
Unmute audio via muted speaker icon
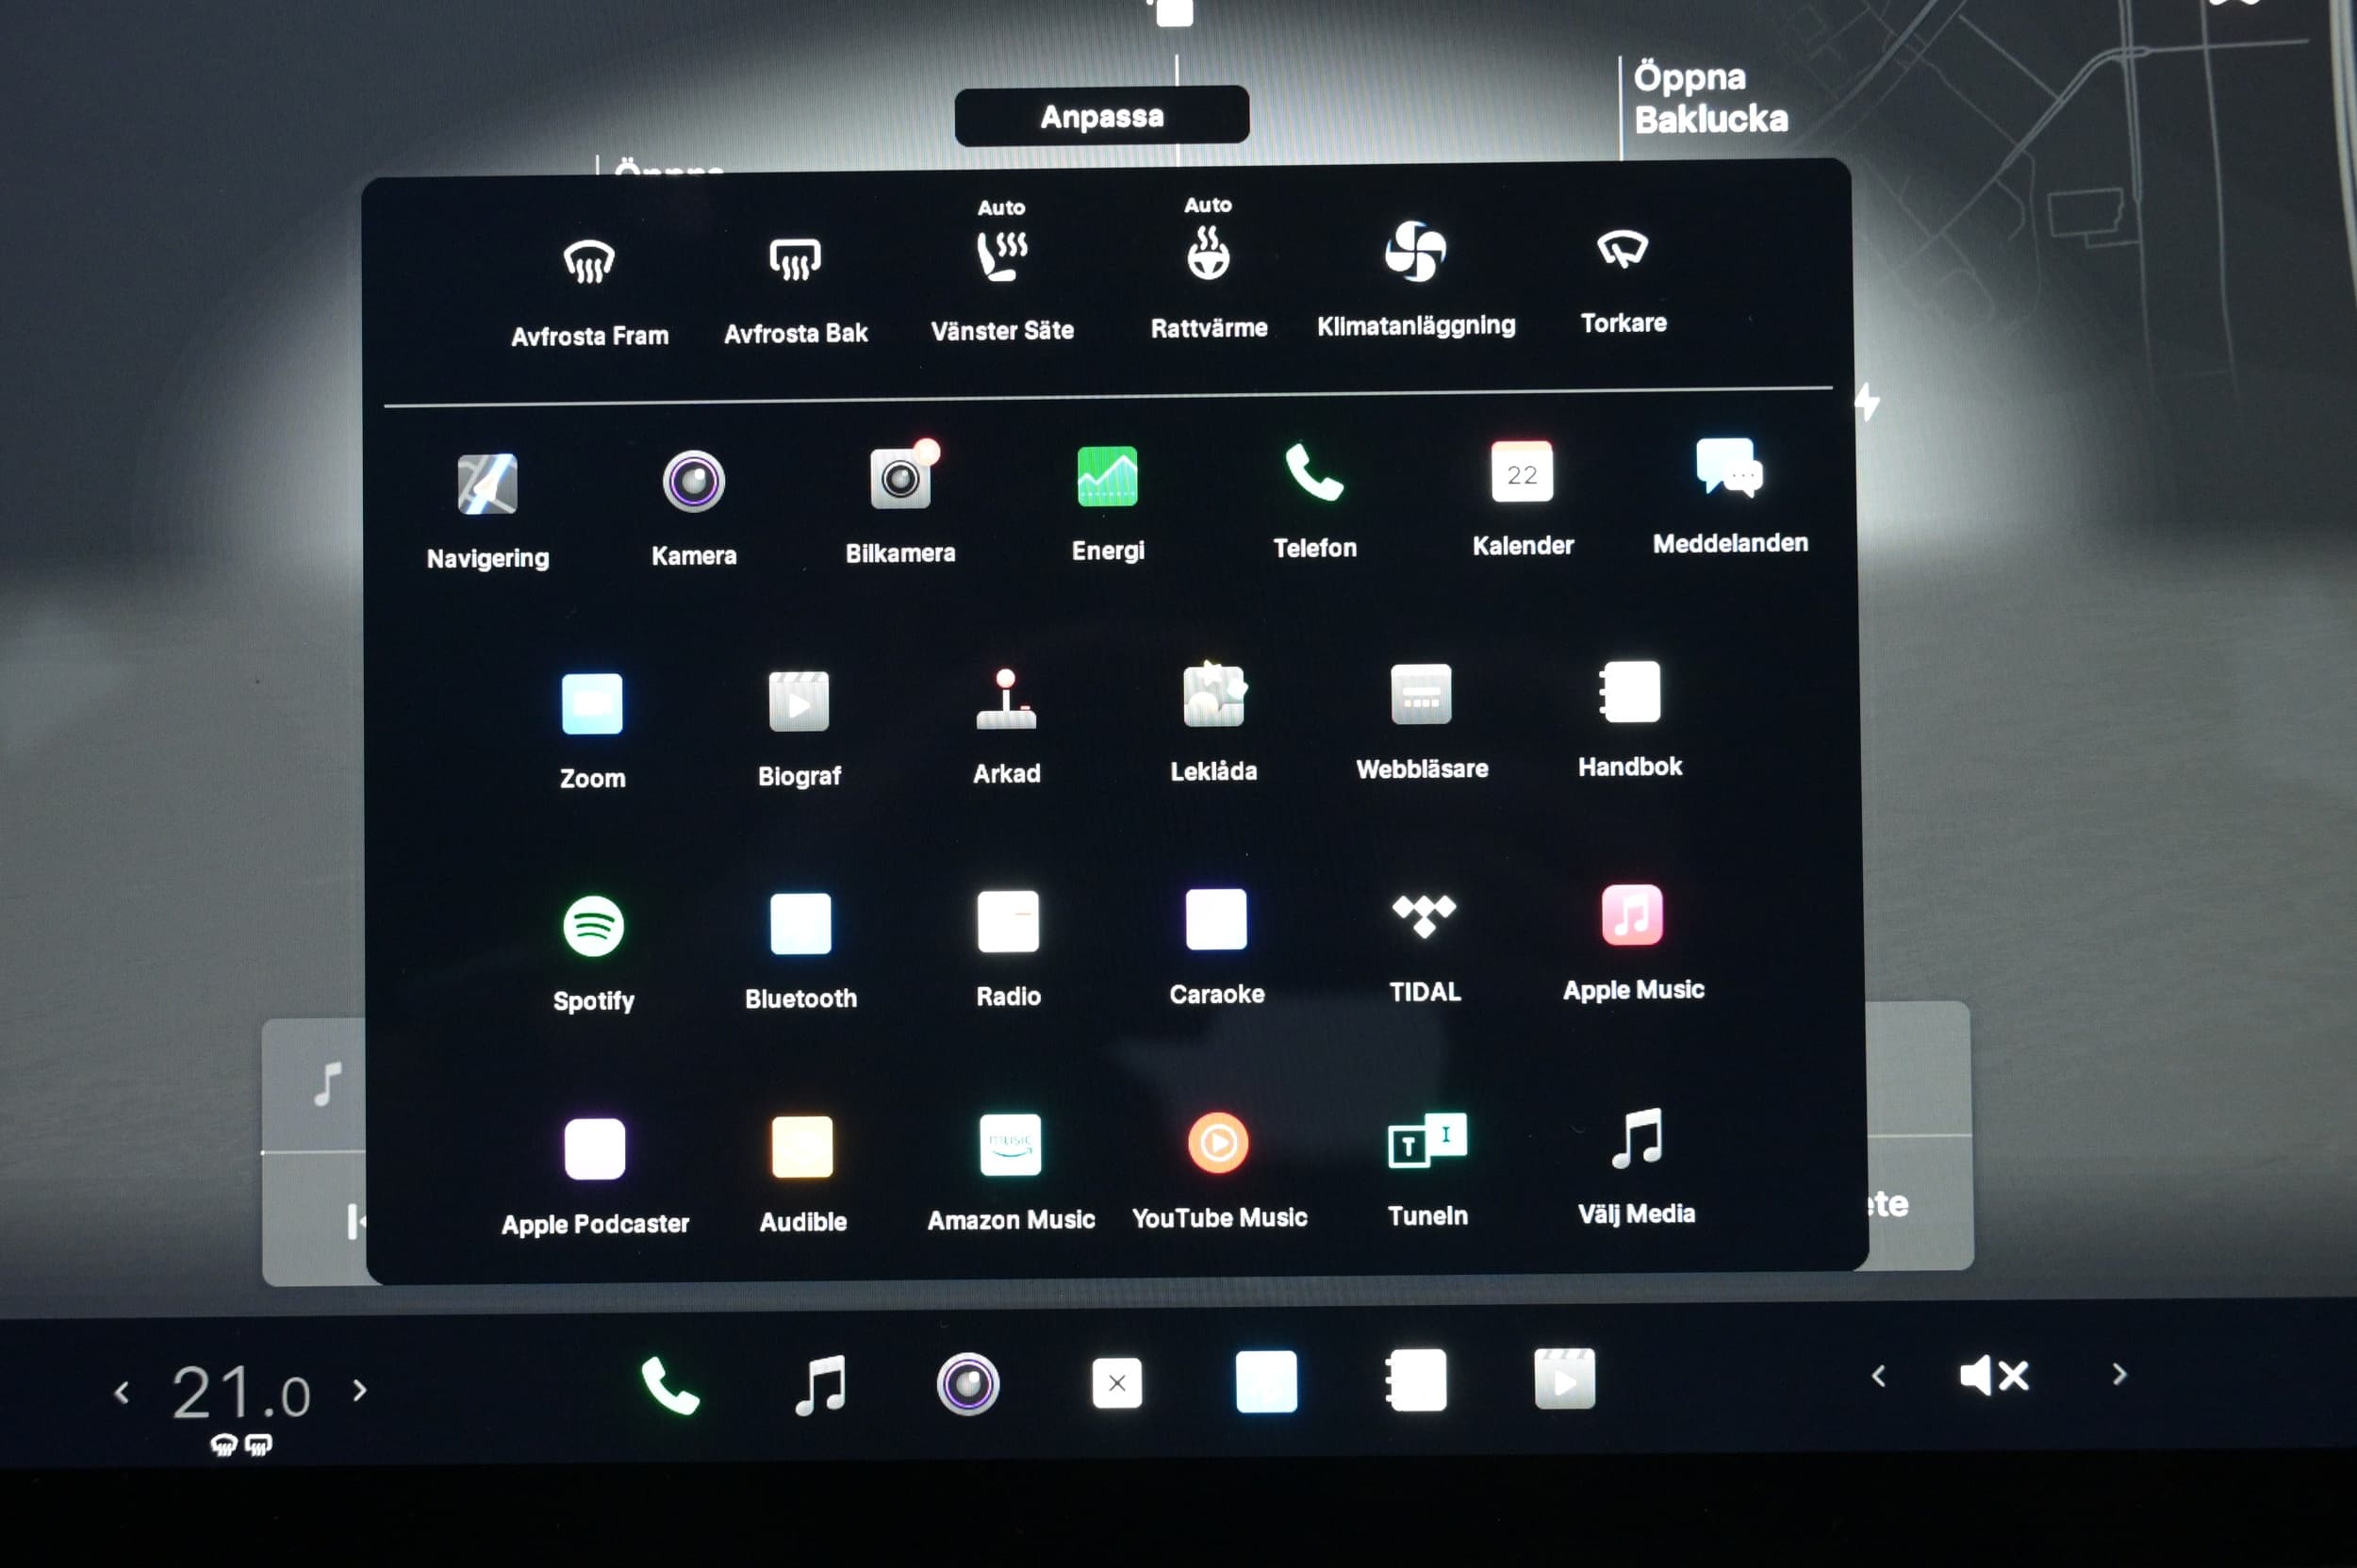[1995, 1376]
